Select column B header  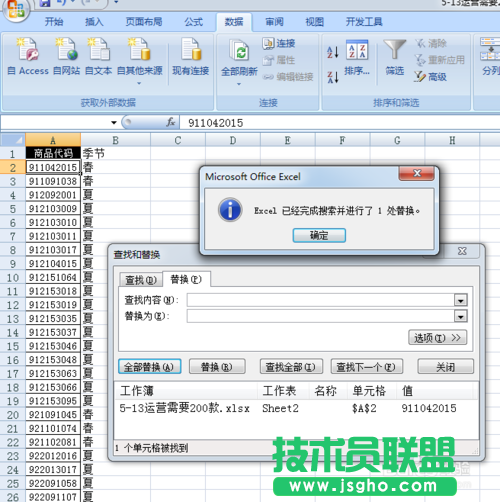point(115,140)
